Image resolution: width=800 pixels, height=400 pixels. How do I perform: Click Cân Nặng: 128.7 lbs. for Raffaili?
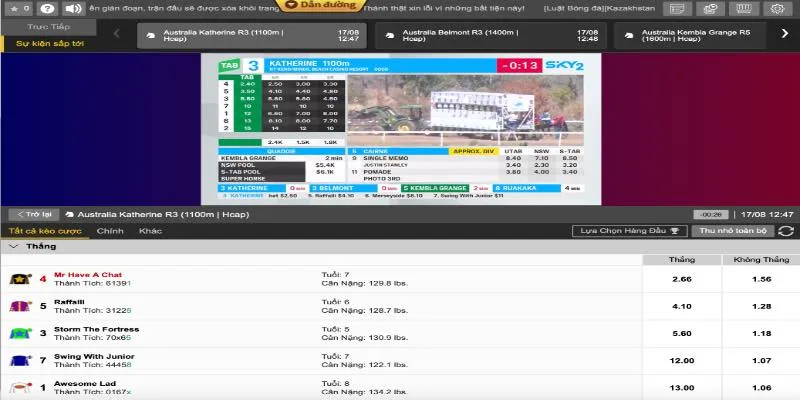click(364, 310)
